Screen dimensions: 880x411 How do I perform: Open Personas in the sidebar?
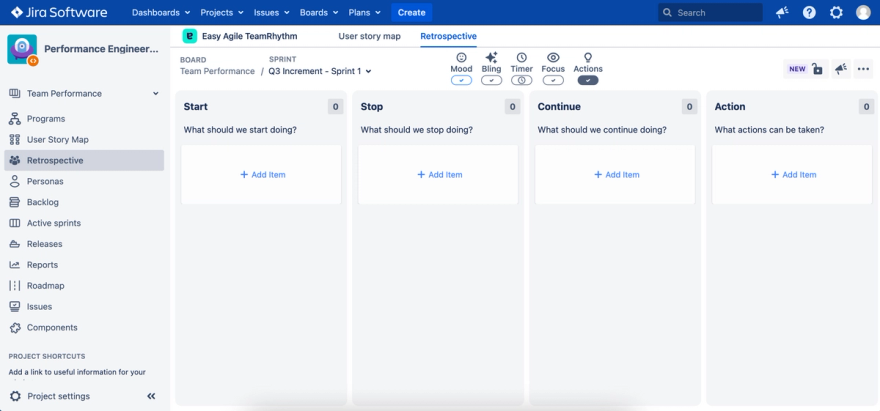click(84, 181)
